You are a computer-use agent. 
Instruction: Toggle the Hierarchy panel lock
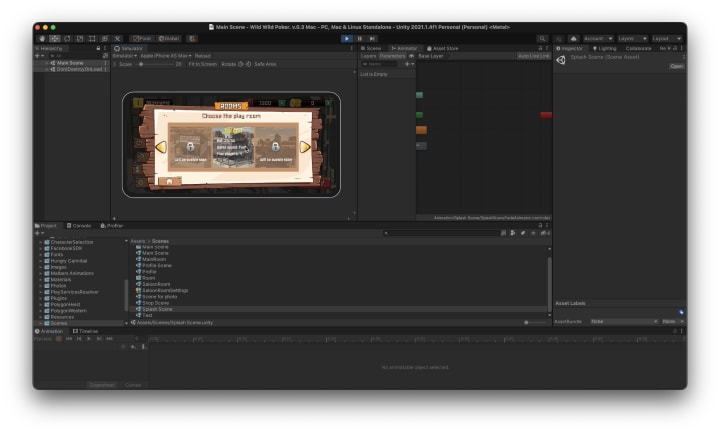[98, 48]
